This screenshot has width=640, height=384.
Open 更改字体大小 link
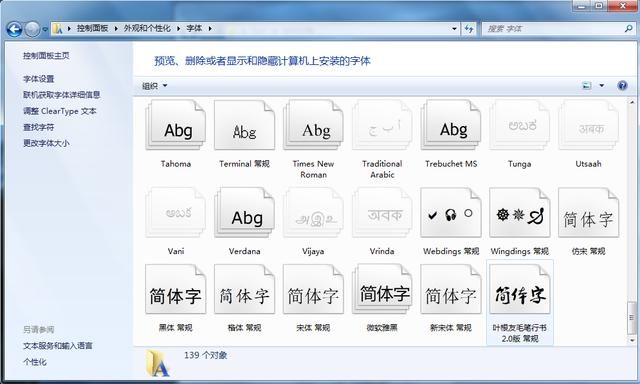click(46, 143)
